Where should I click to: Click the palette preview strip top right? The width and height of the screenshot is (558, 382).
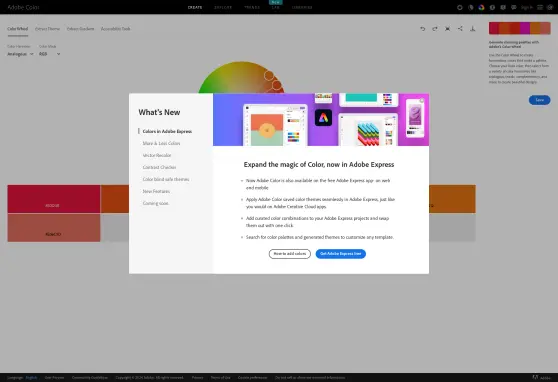pyautogui.click(x=520, y=28)
